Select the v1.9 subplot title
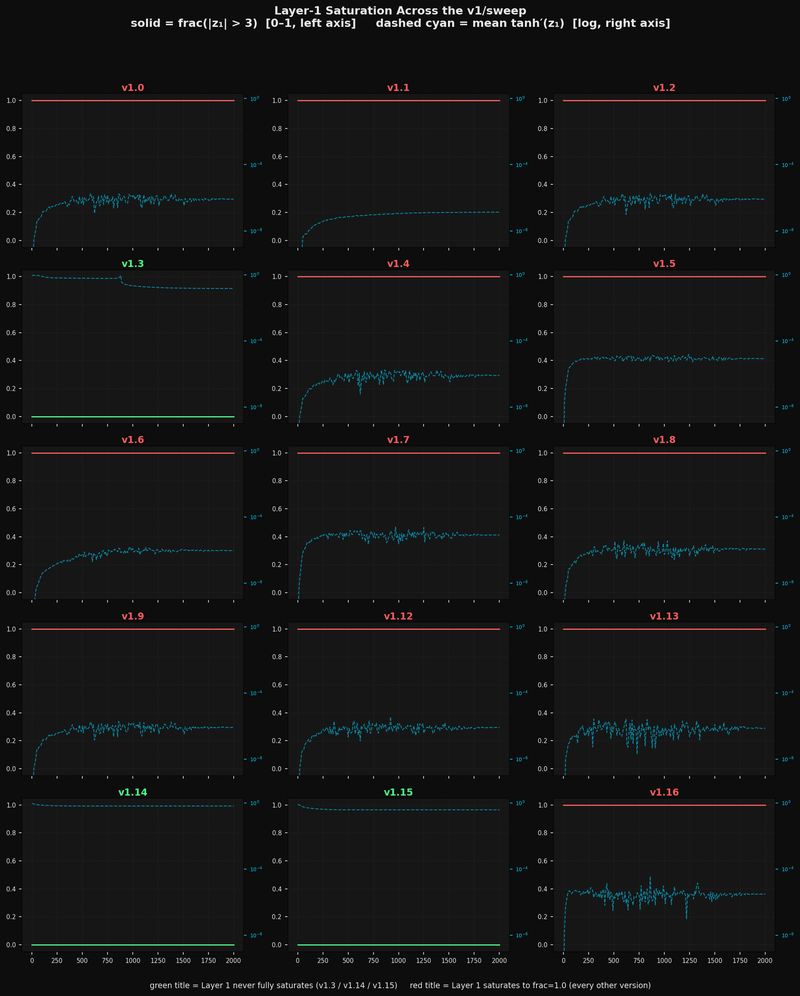The image size is (800, 996). 133,616
